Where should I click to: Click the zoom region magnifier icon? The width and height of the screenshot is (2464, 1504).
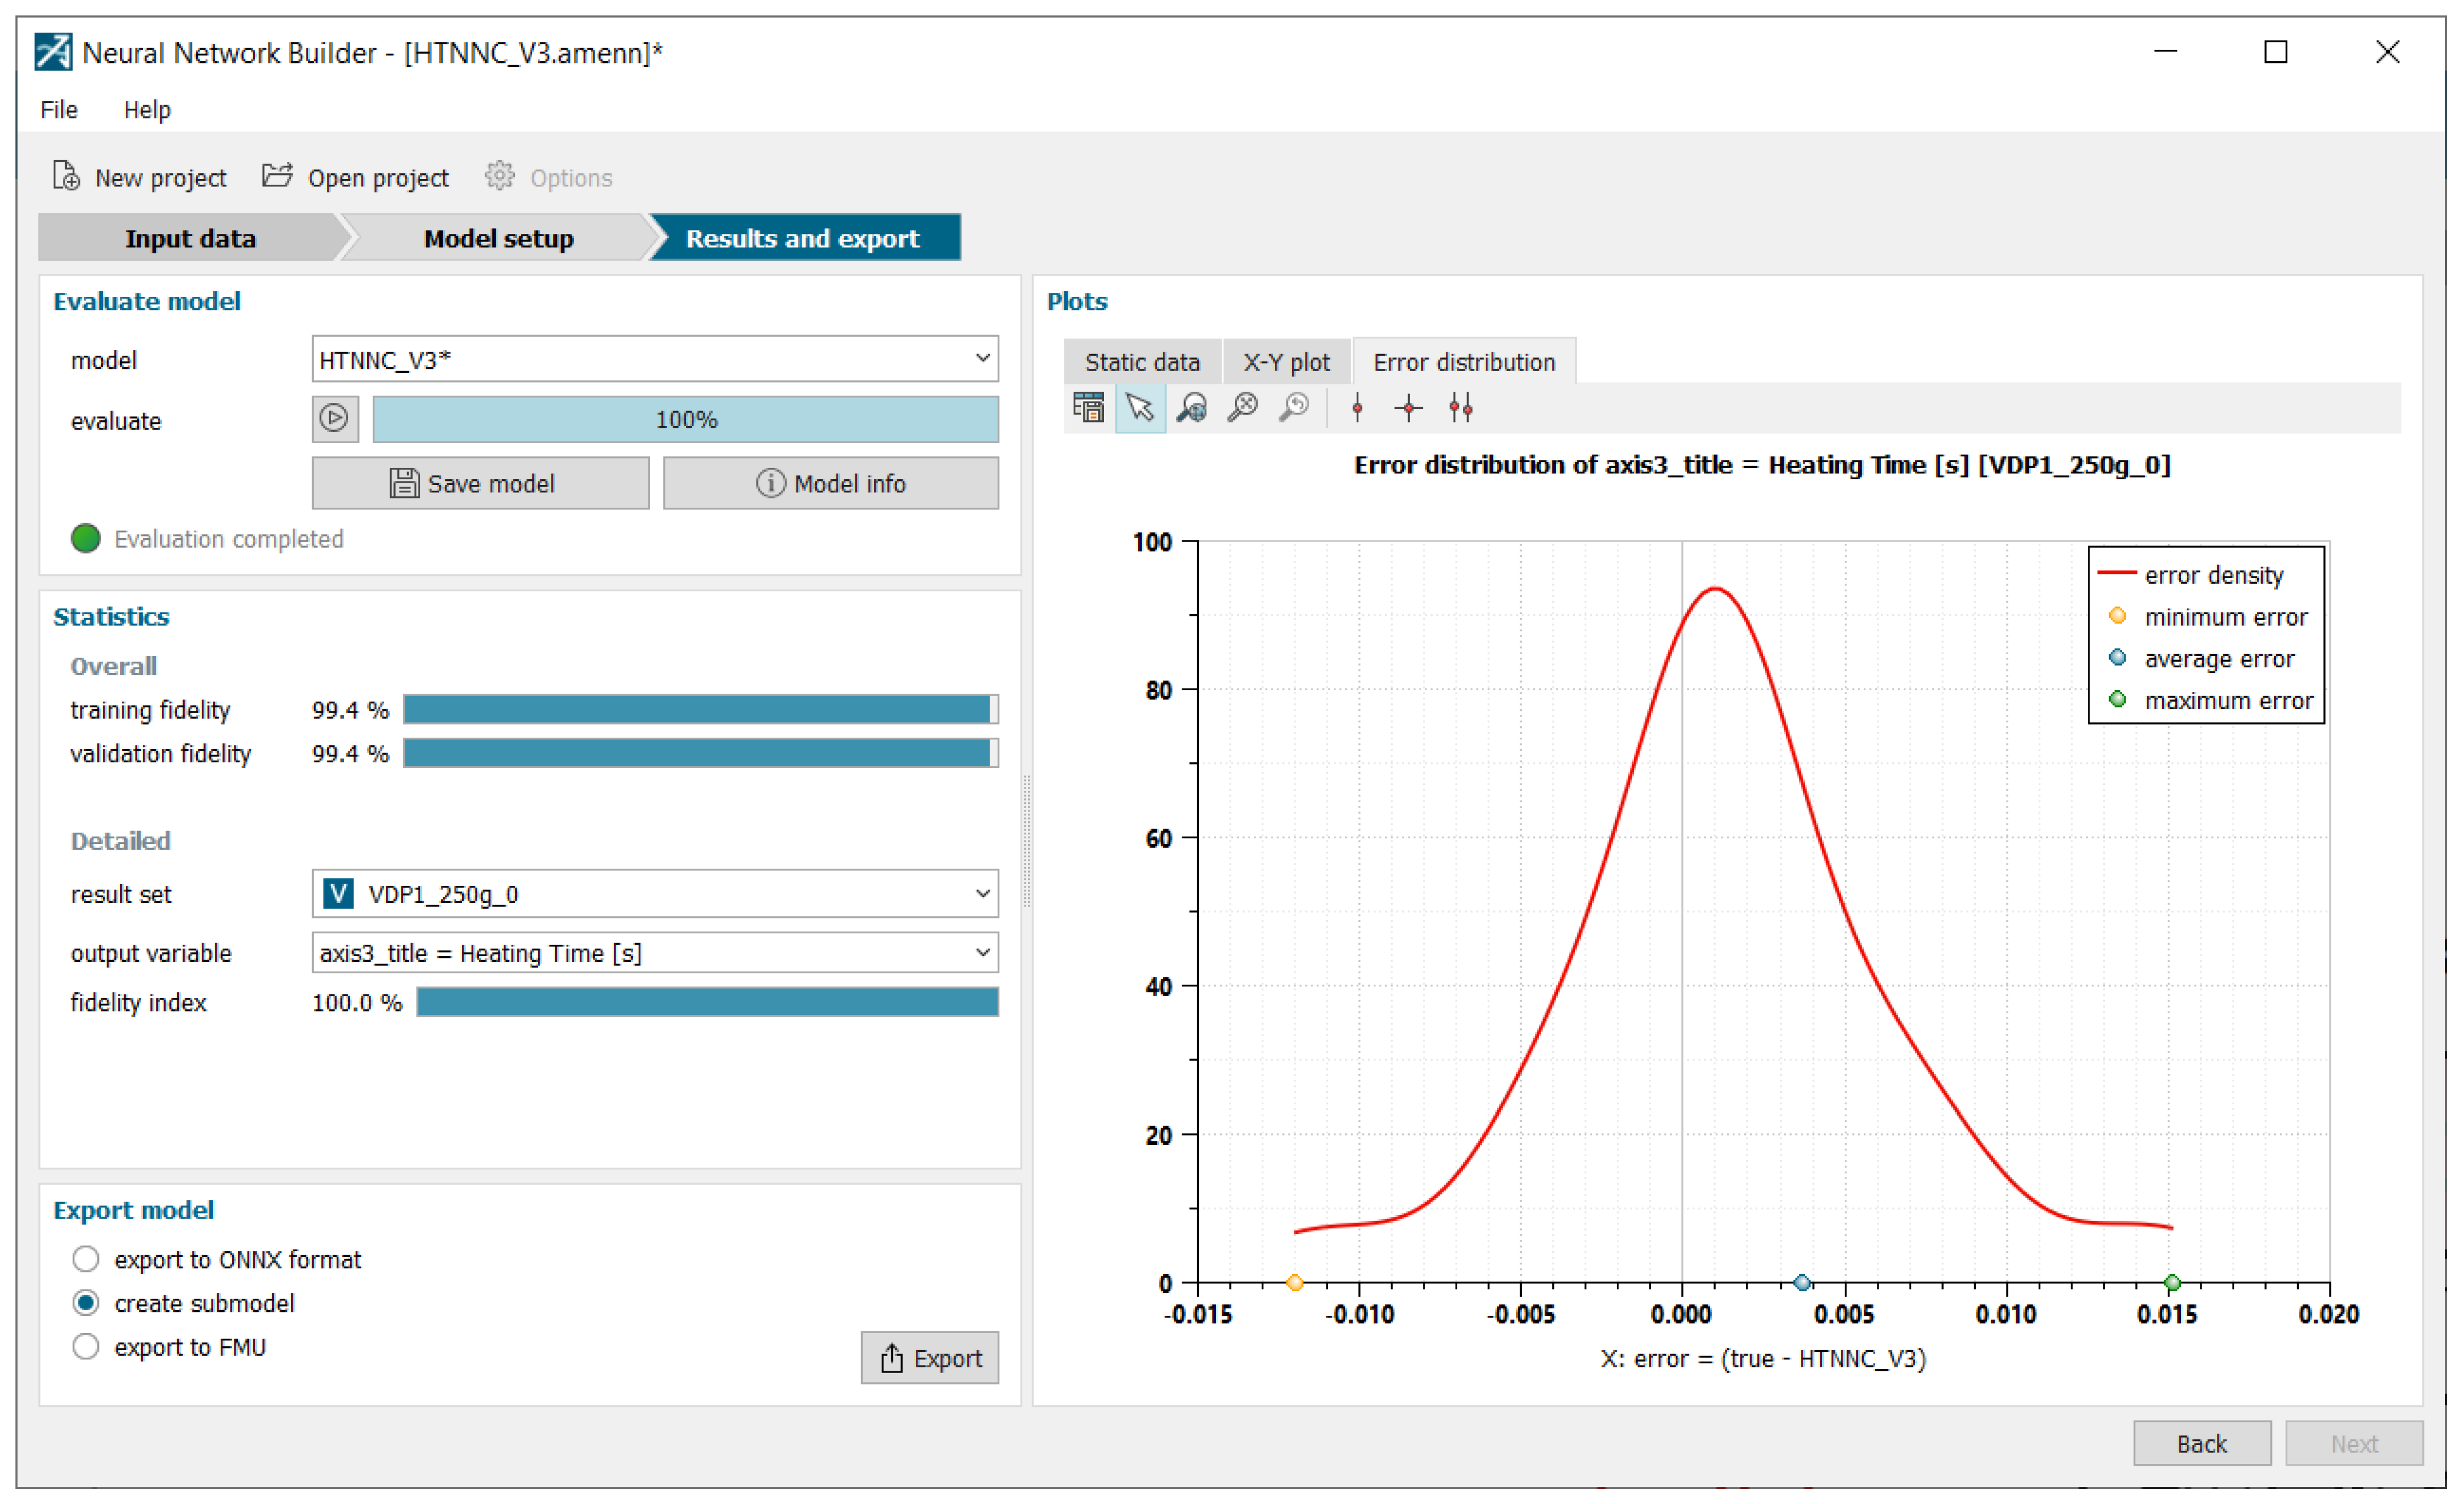(1191, 408)
